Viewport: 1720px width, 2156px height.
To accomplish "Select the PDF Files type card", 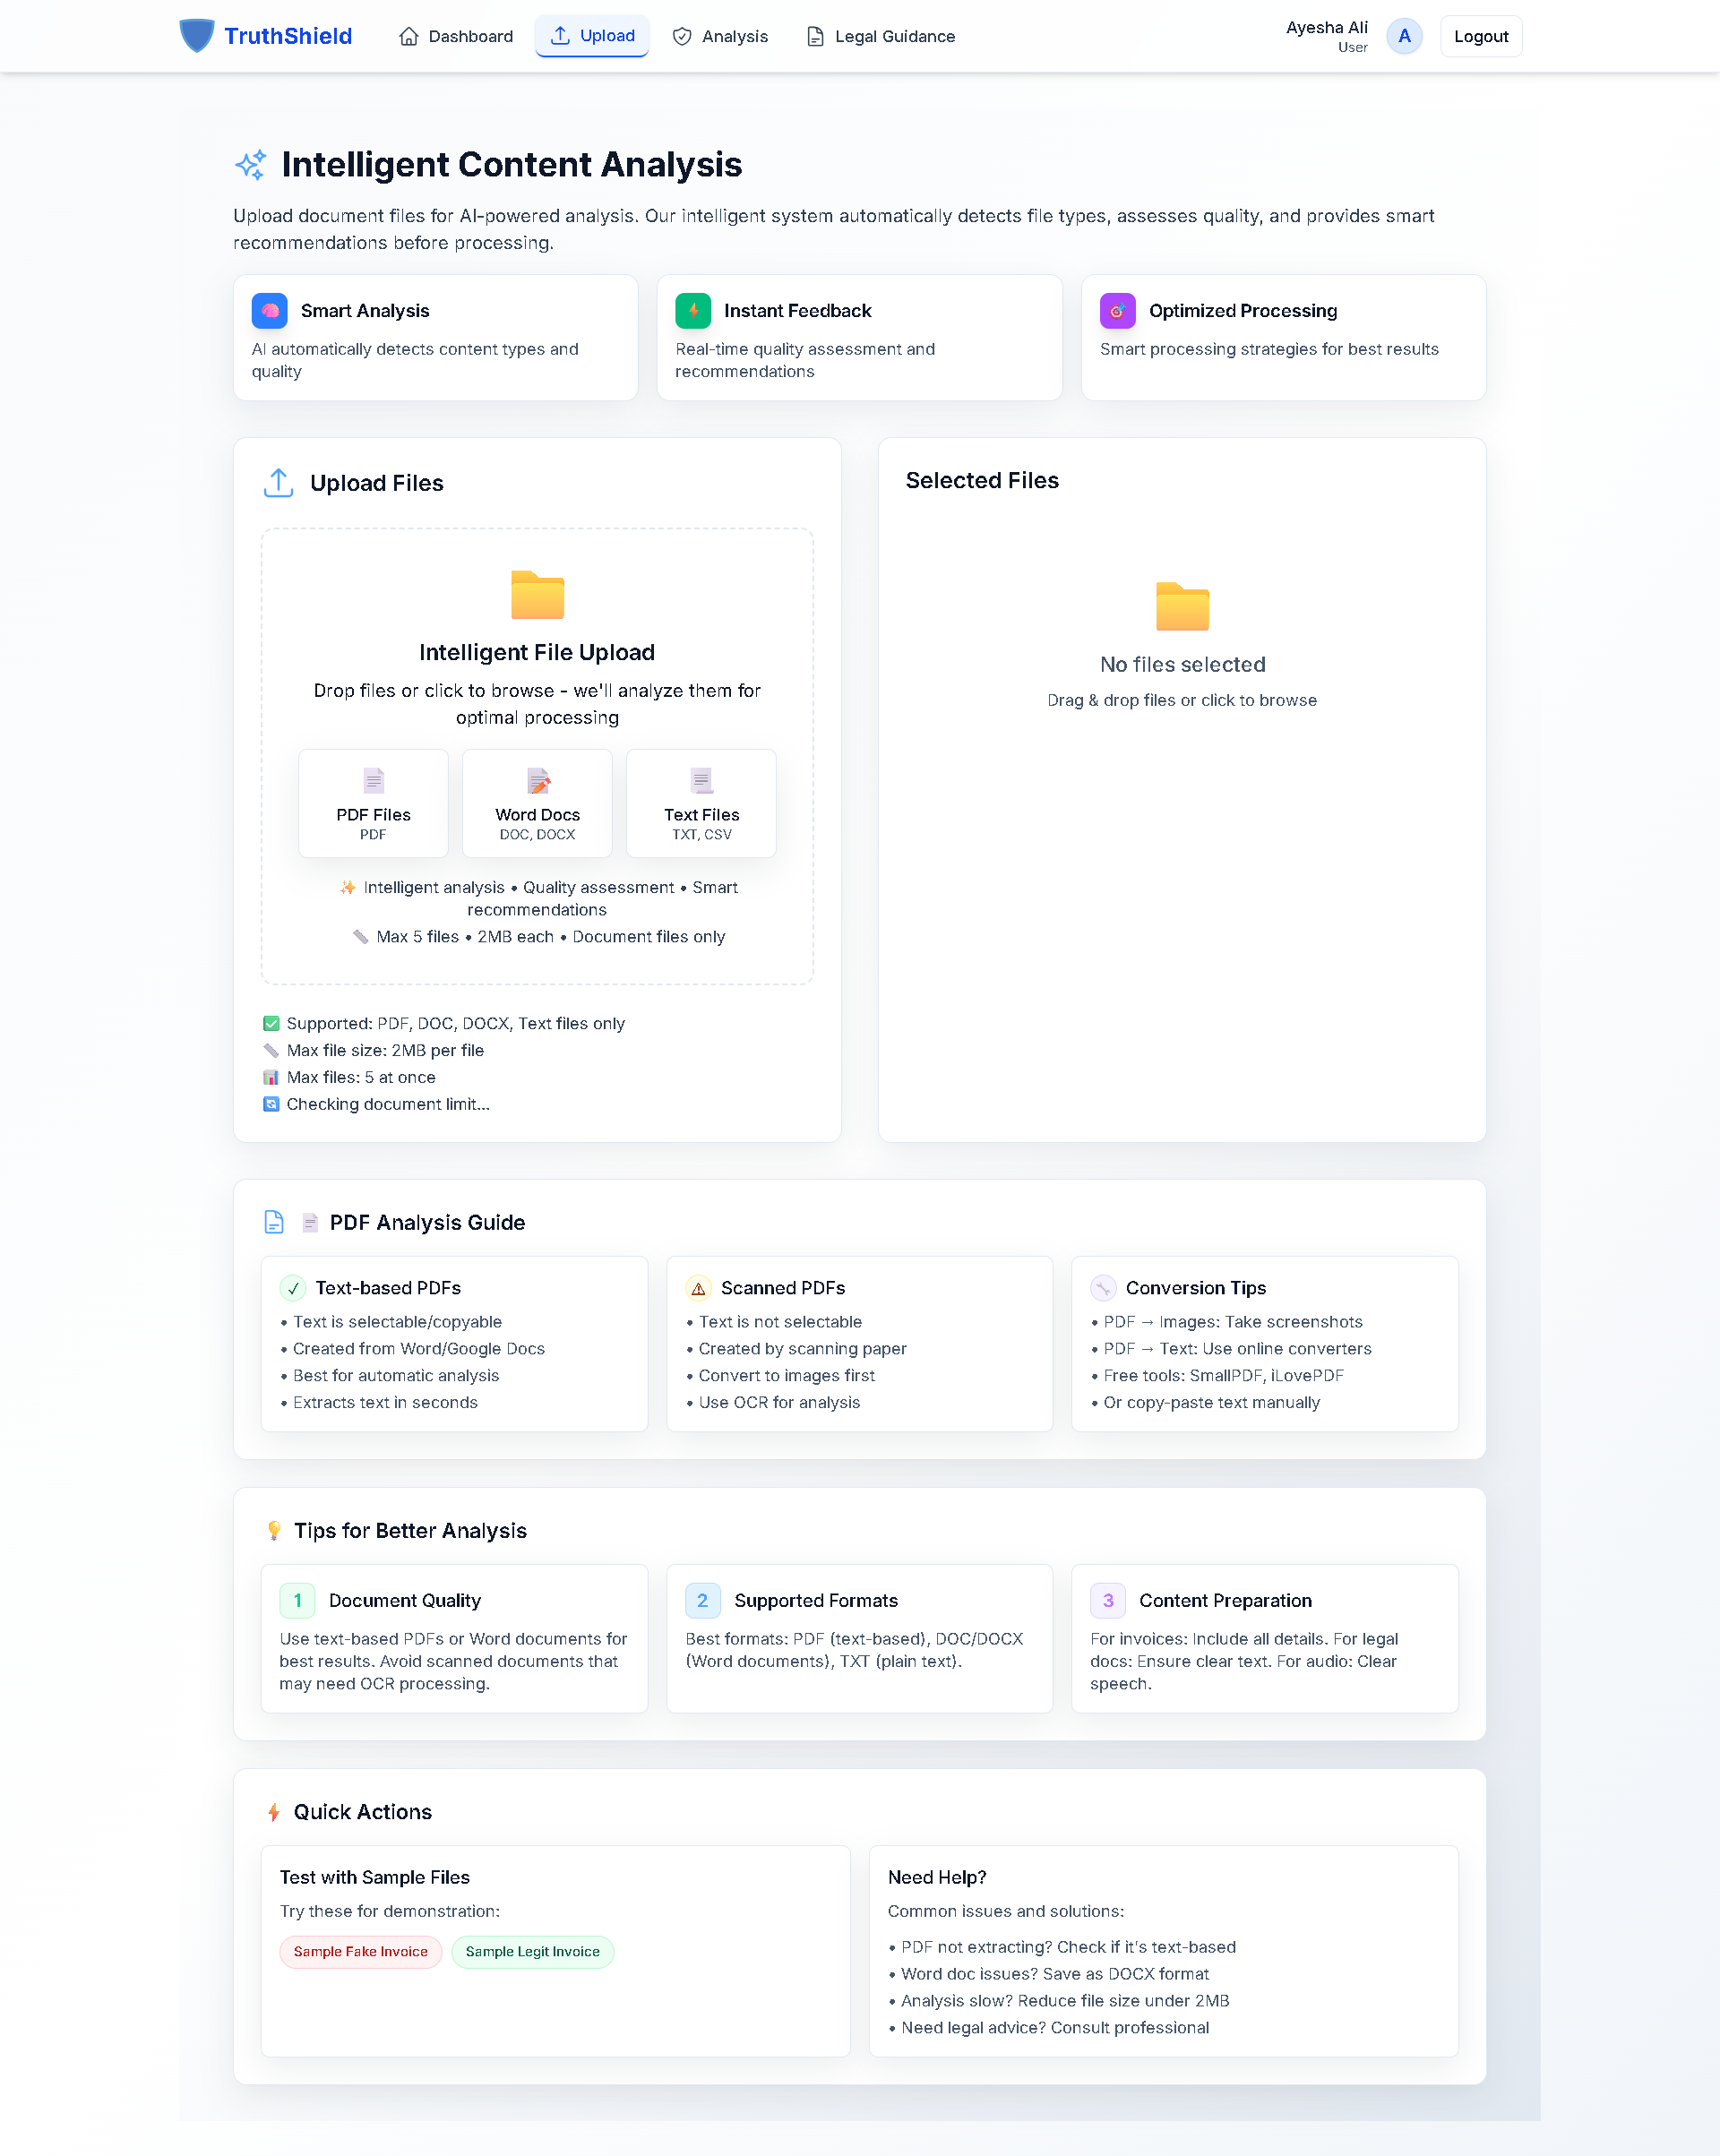I will [x=373, y=803].
